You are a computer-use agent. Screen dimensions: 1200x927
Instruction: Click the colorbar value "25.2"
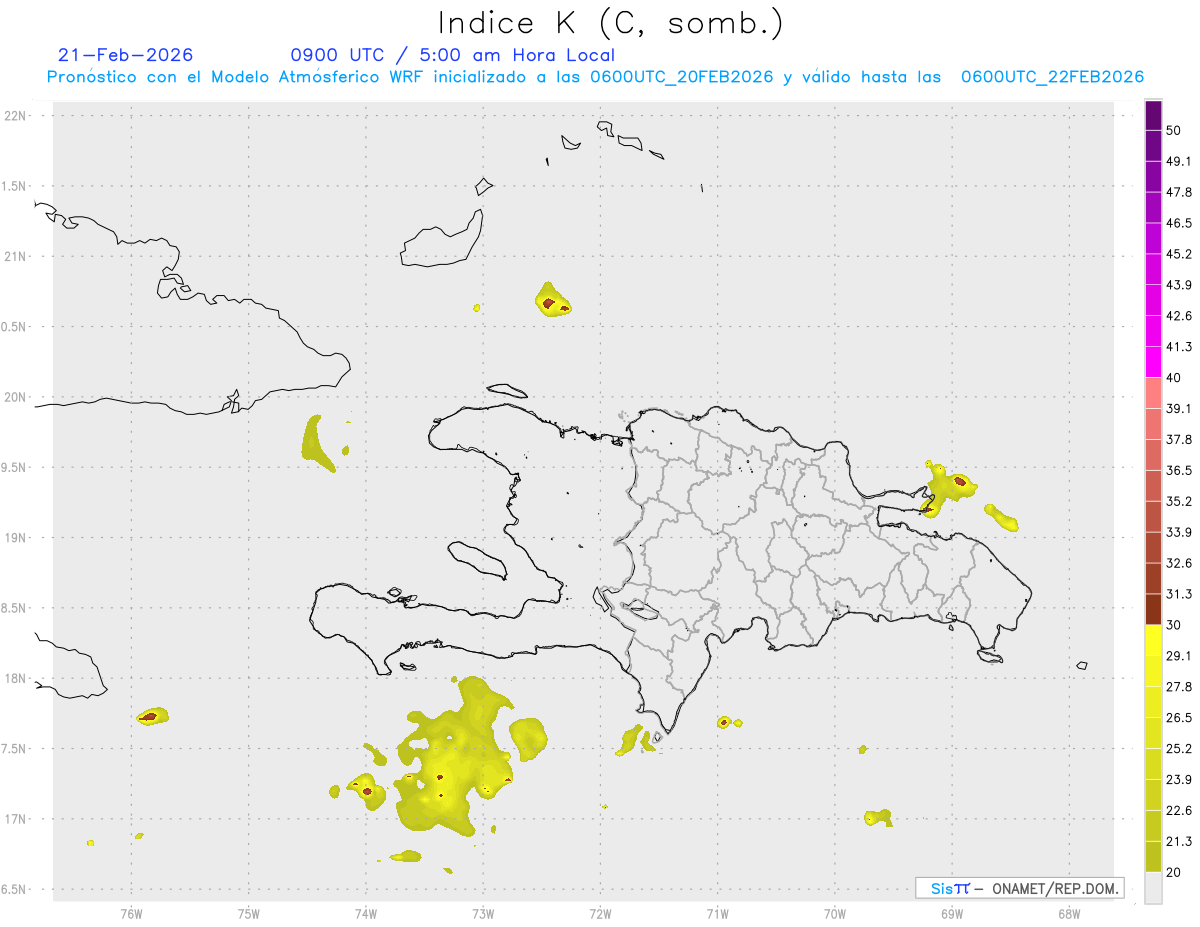(x=1179, y=748)
